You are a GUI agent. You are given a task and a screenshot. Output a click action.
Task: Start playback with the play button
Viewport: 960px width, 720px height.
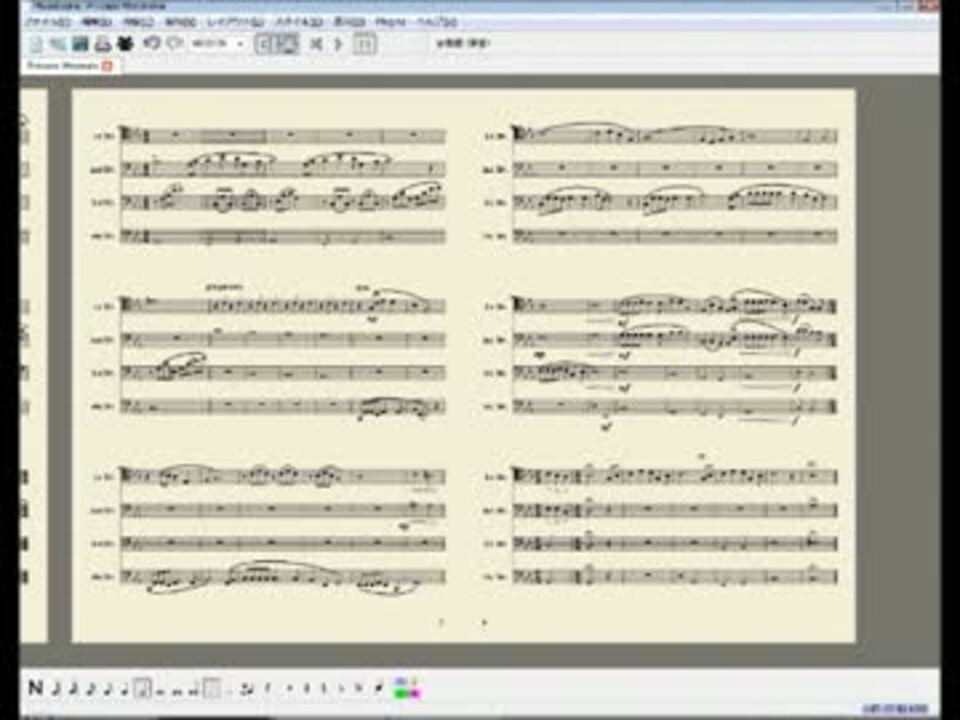point(339,43)
